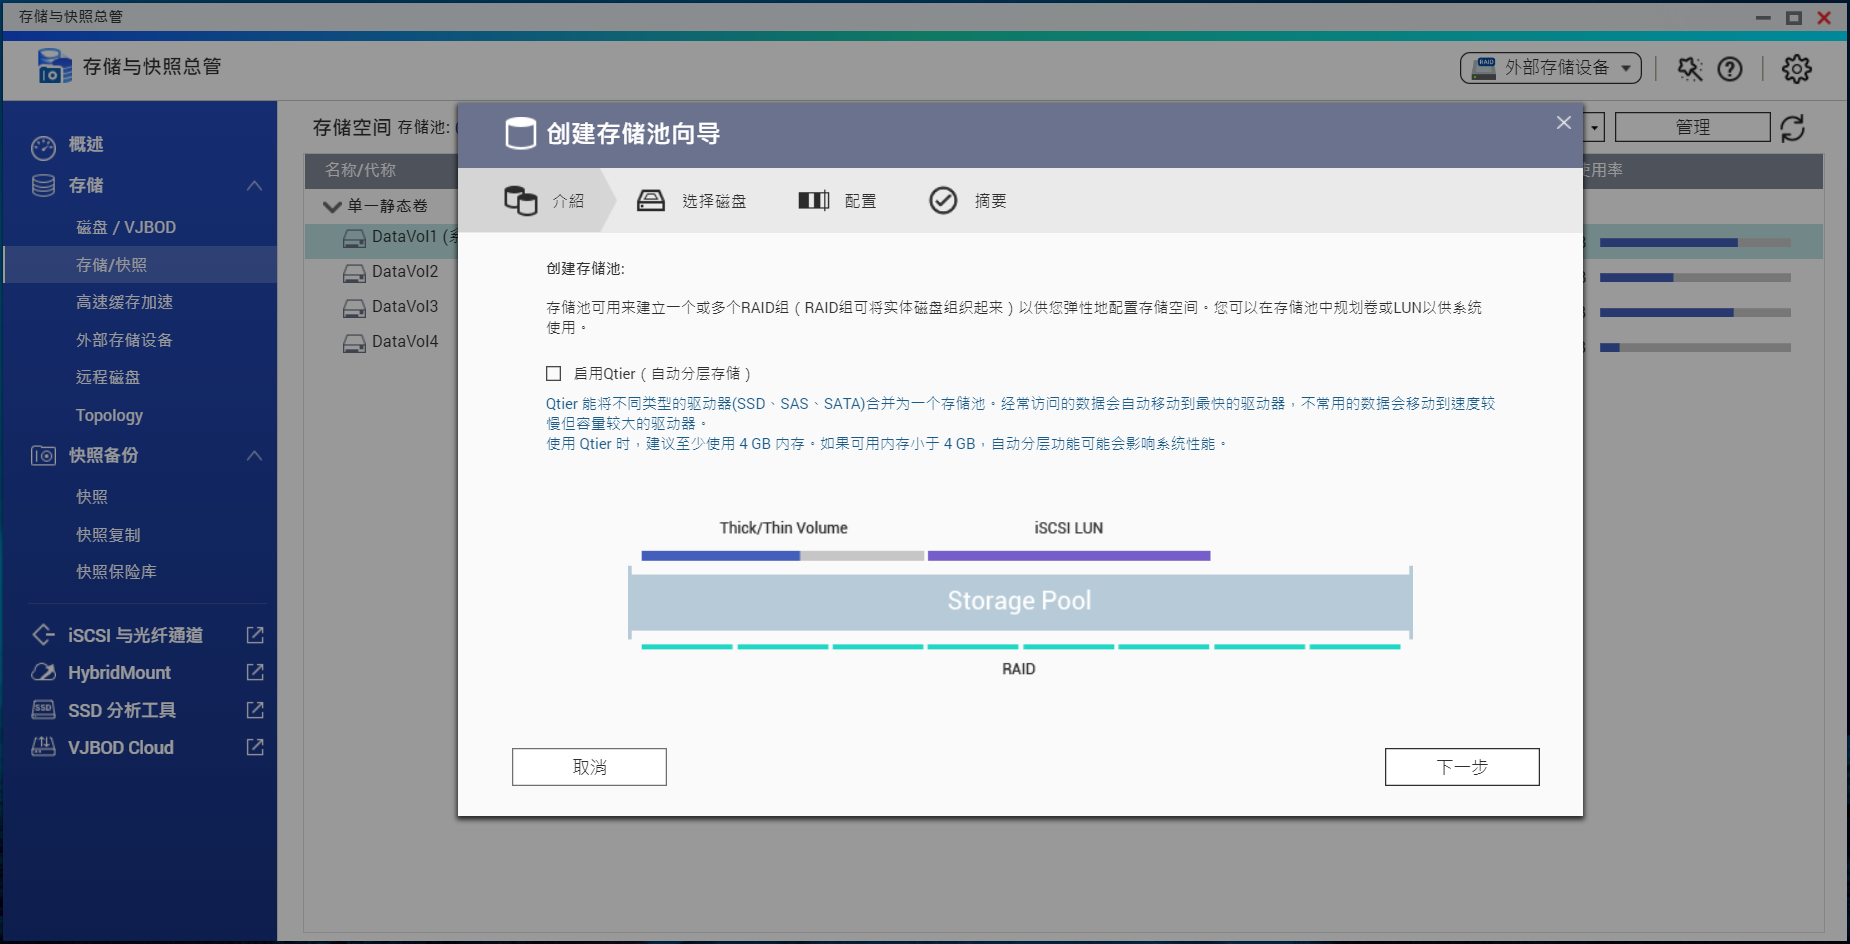Click the refresh icon beside 管理
The height and width of the screenshot is (944, 1850).
pos(1793,128)
